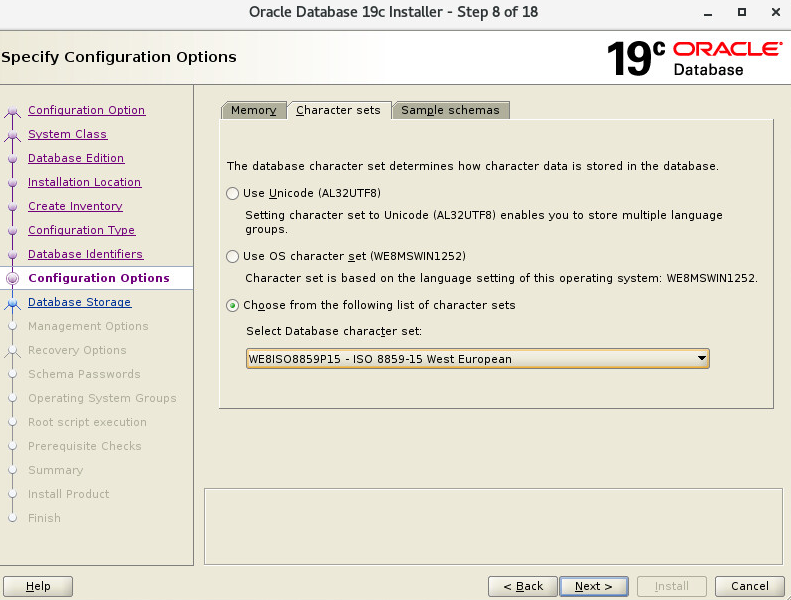The image size is (791, 600).
Task: Click the Next button
Action: click(594, 586)
